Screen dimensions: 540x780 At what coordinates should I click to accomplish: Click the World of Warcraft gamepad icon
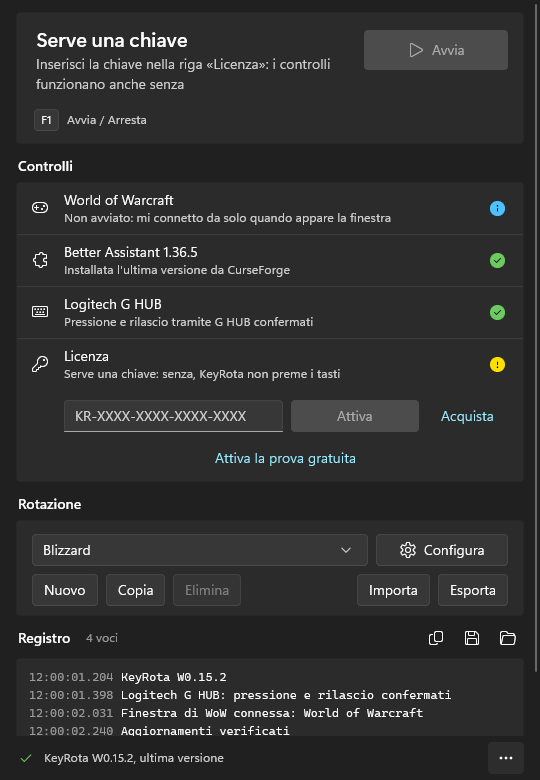[40, 208]
